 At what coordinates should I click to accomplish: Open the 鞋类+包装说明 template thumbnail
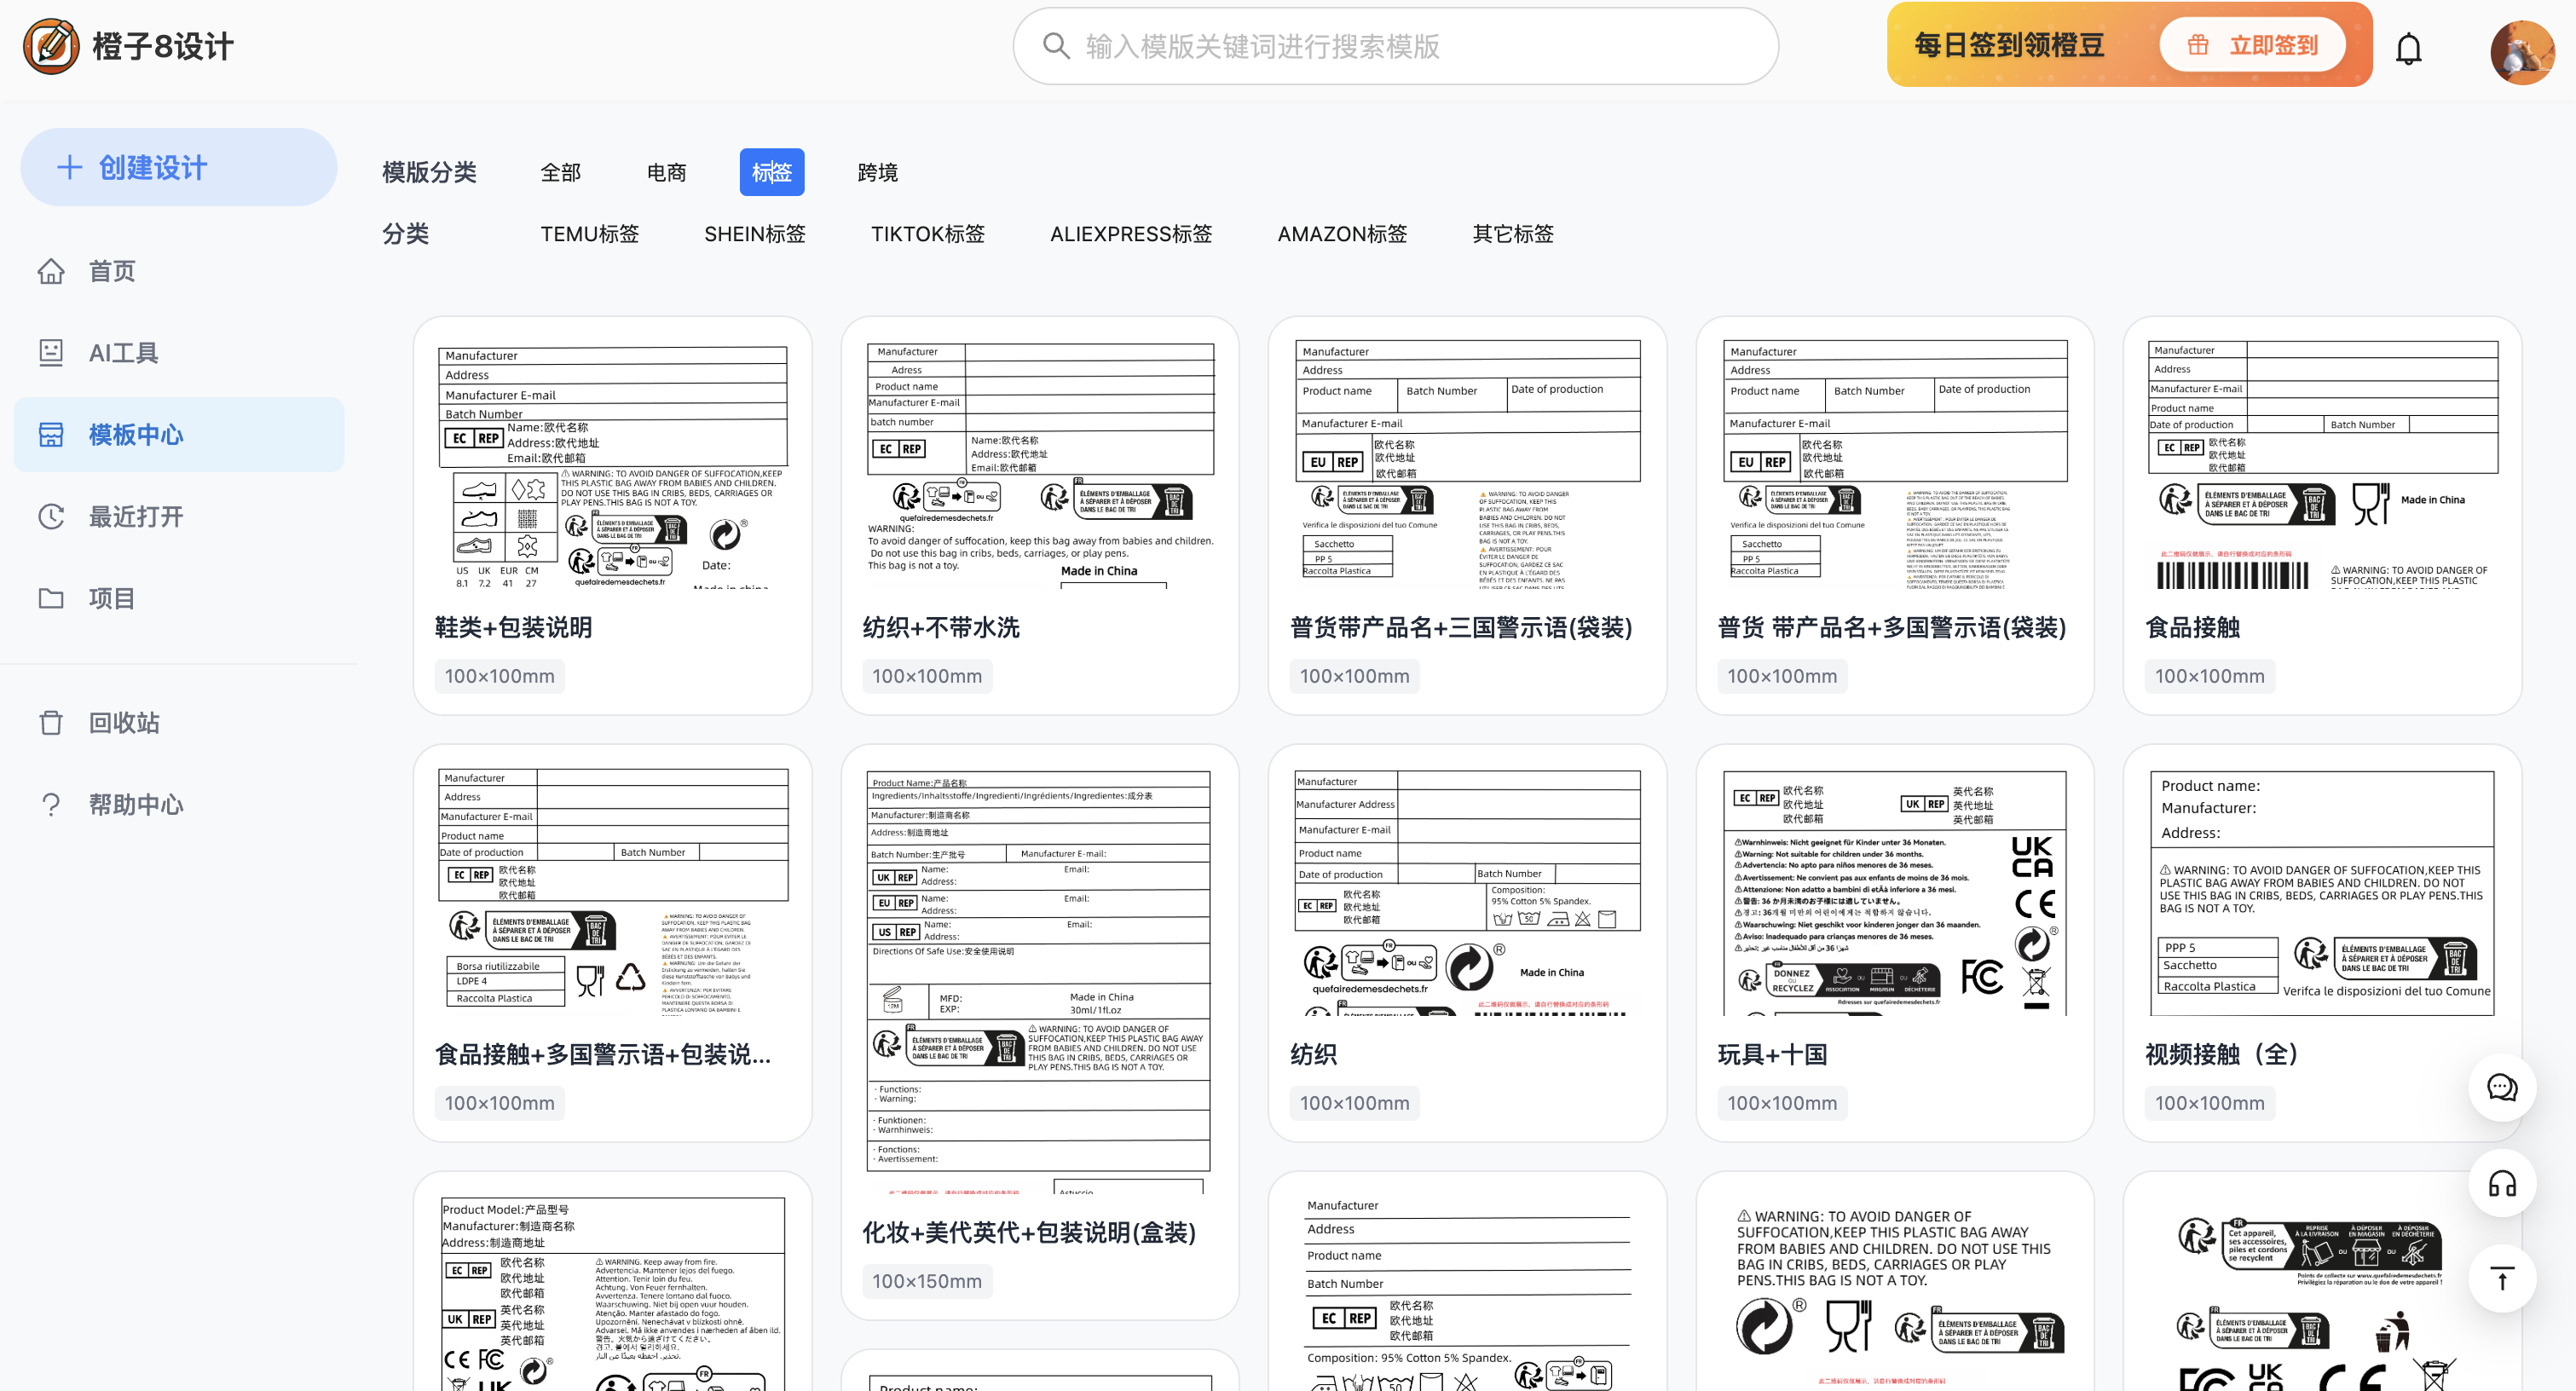coord(612,465)
